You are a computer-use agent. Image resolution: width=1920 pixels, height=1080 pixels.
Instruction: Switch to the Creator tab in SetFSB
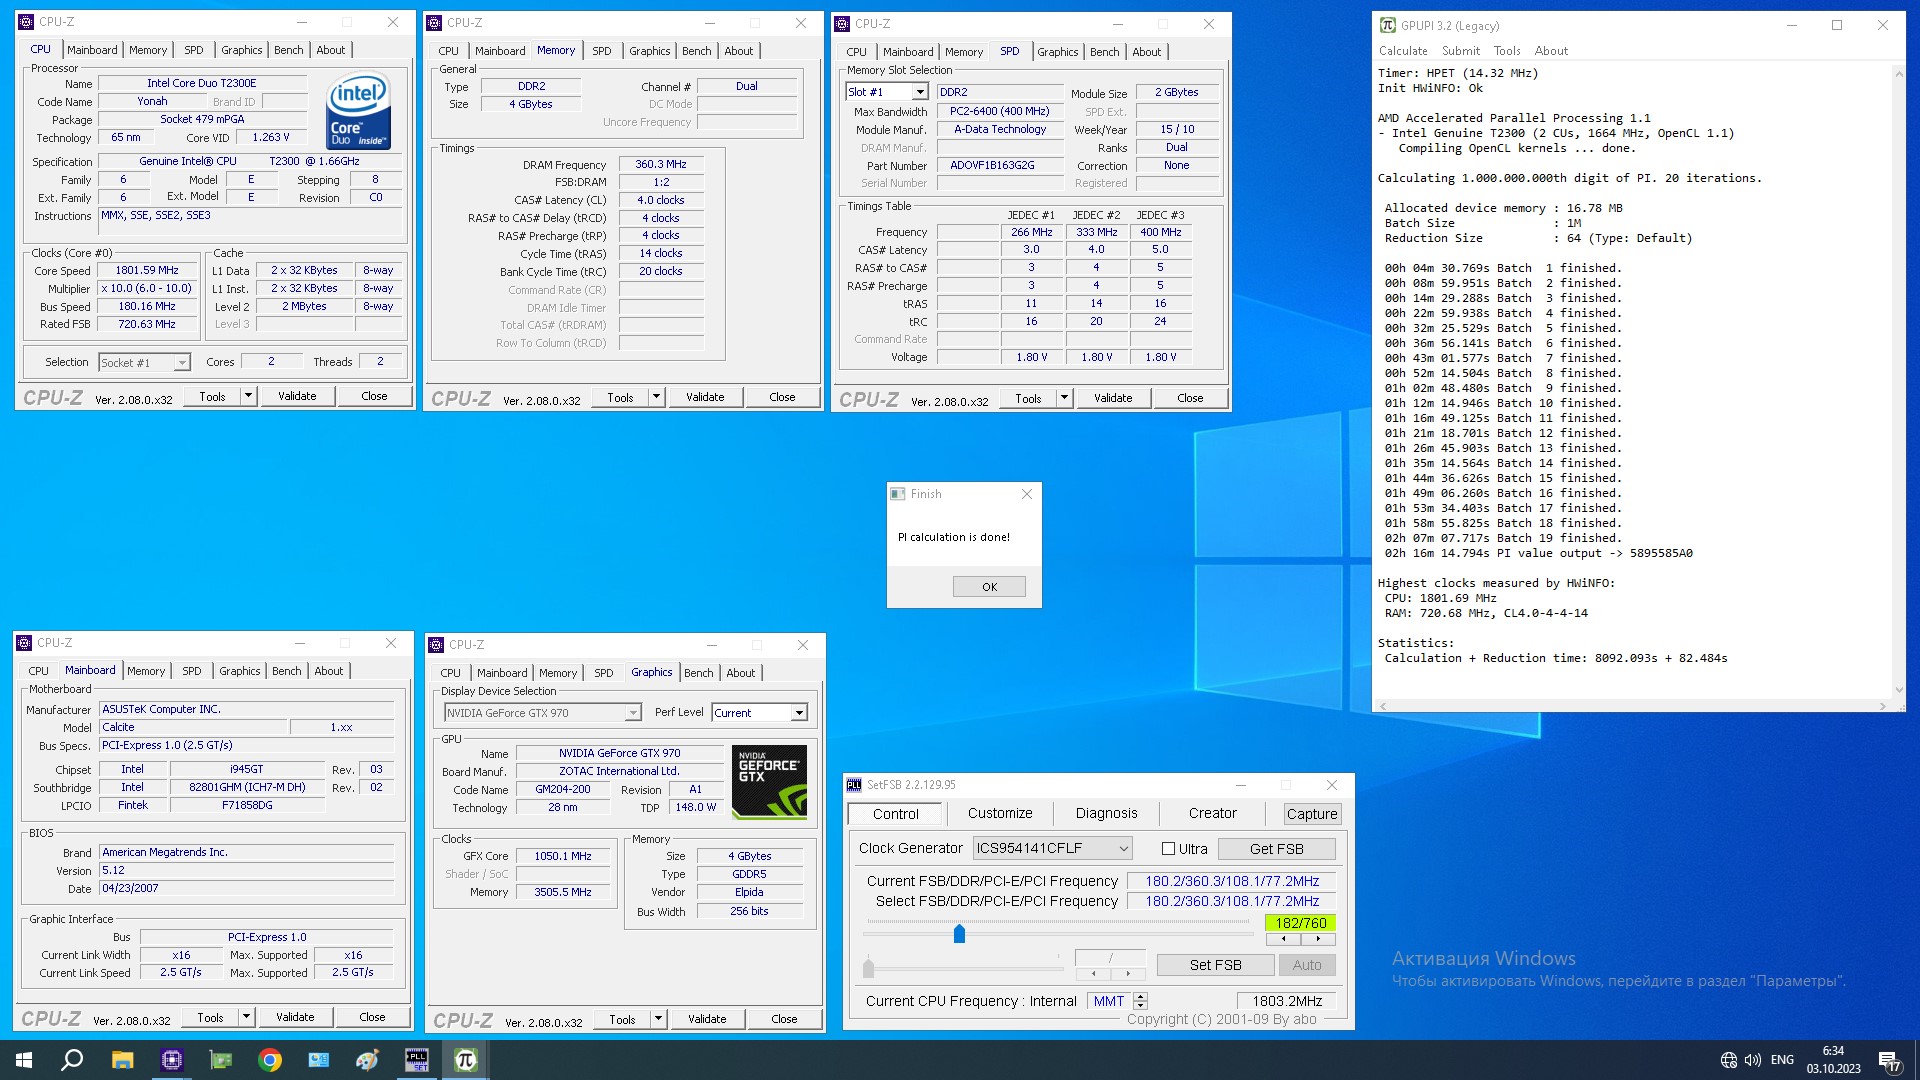(1212, 814)
